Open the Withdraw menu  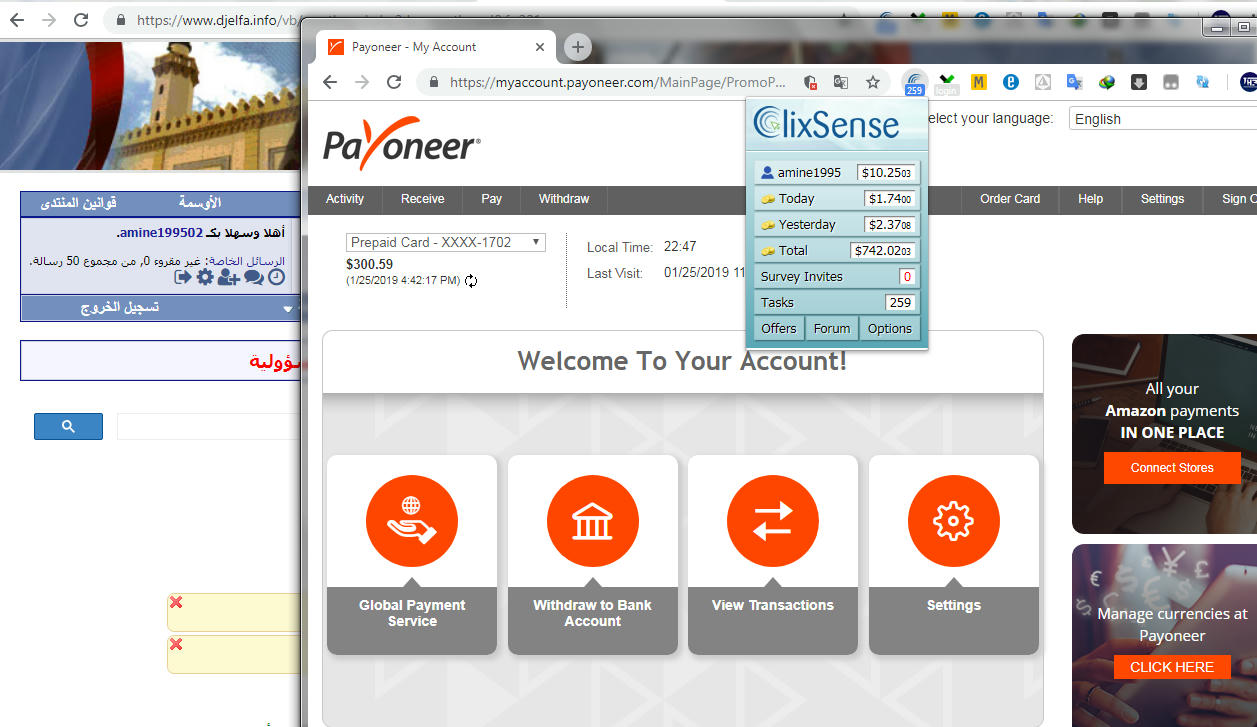pyautogui.click(x=564, y=199)
